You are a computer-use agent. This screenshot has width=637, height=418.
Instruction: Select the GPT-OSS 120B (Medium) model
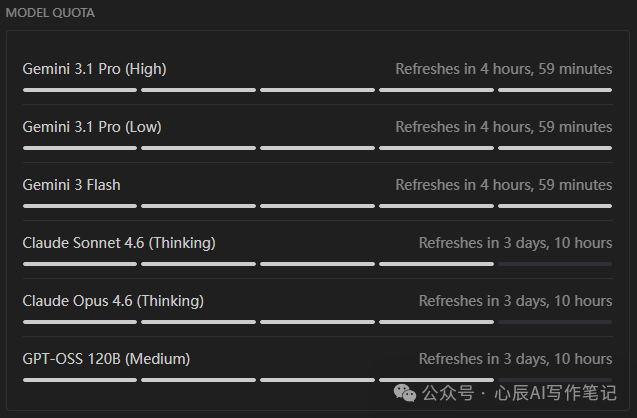[106, 359]
